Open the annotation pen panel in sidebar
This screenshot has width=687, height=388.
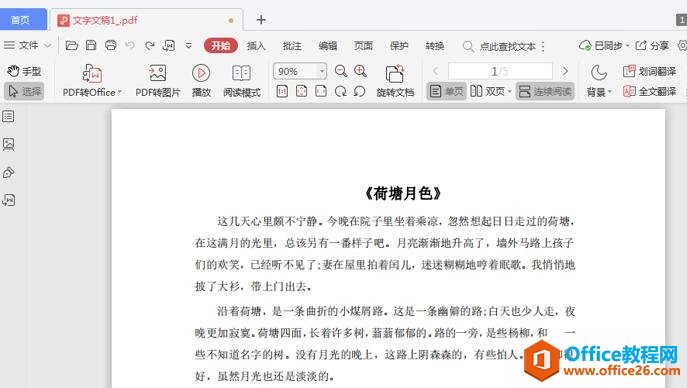click(x=8, y=173)
